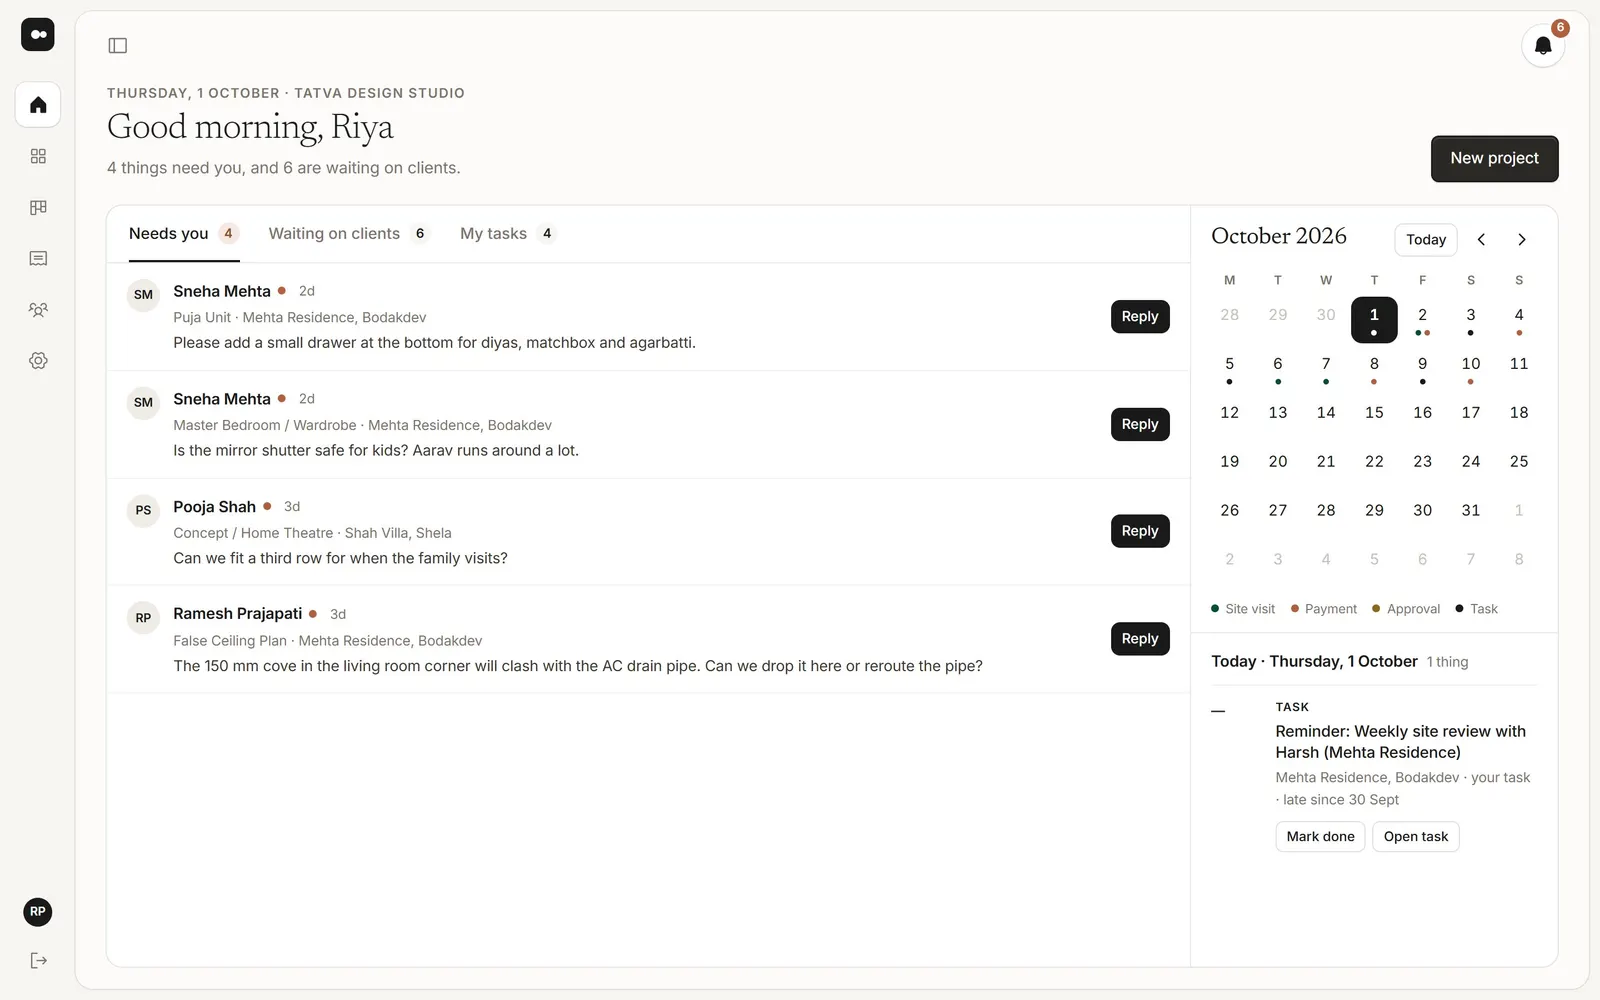Reply to Ramesh Prajapati's message
Viewport: 1600px width, 1000px height.
1140,639
